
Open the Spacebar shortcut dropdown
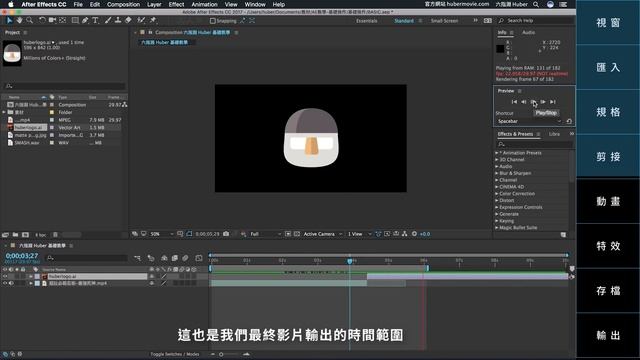(x=529, y=121)
